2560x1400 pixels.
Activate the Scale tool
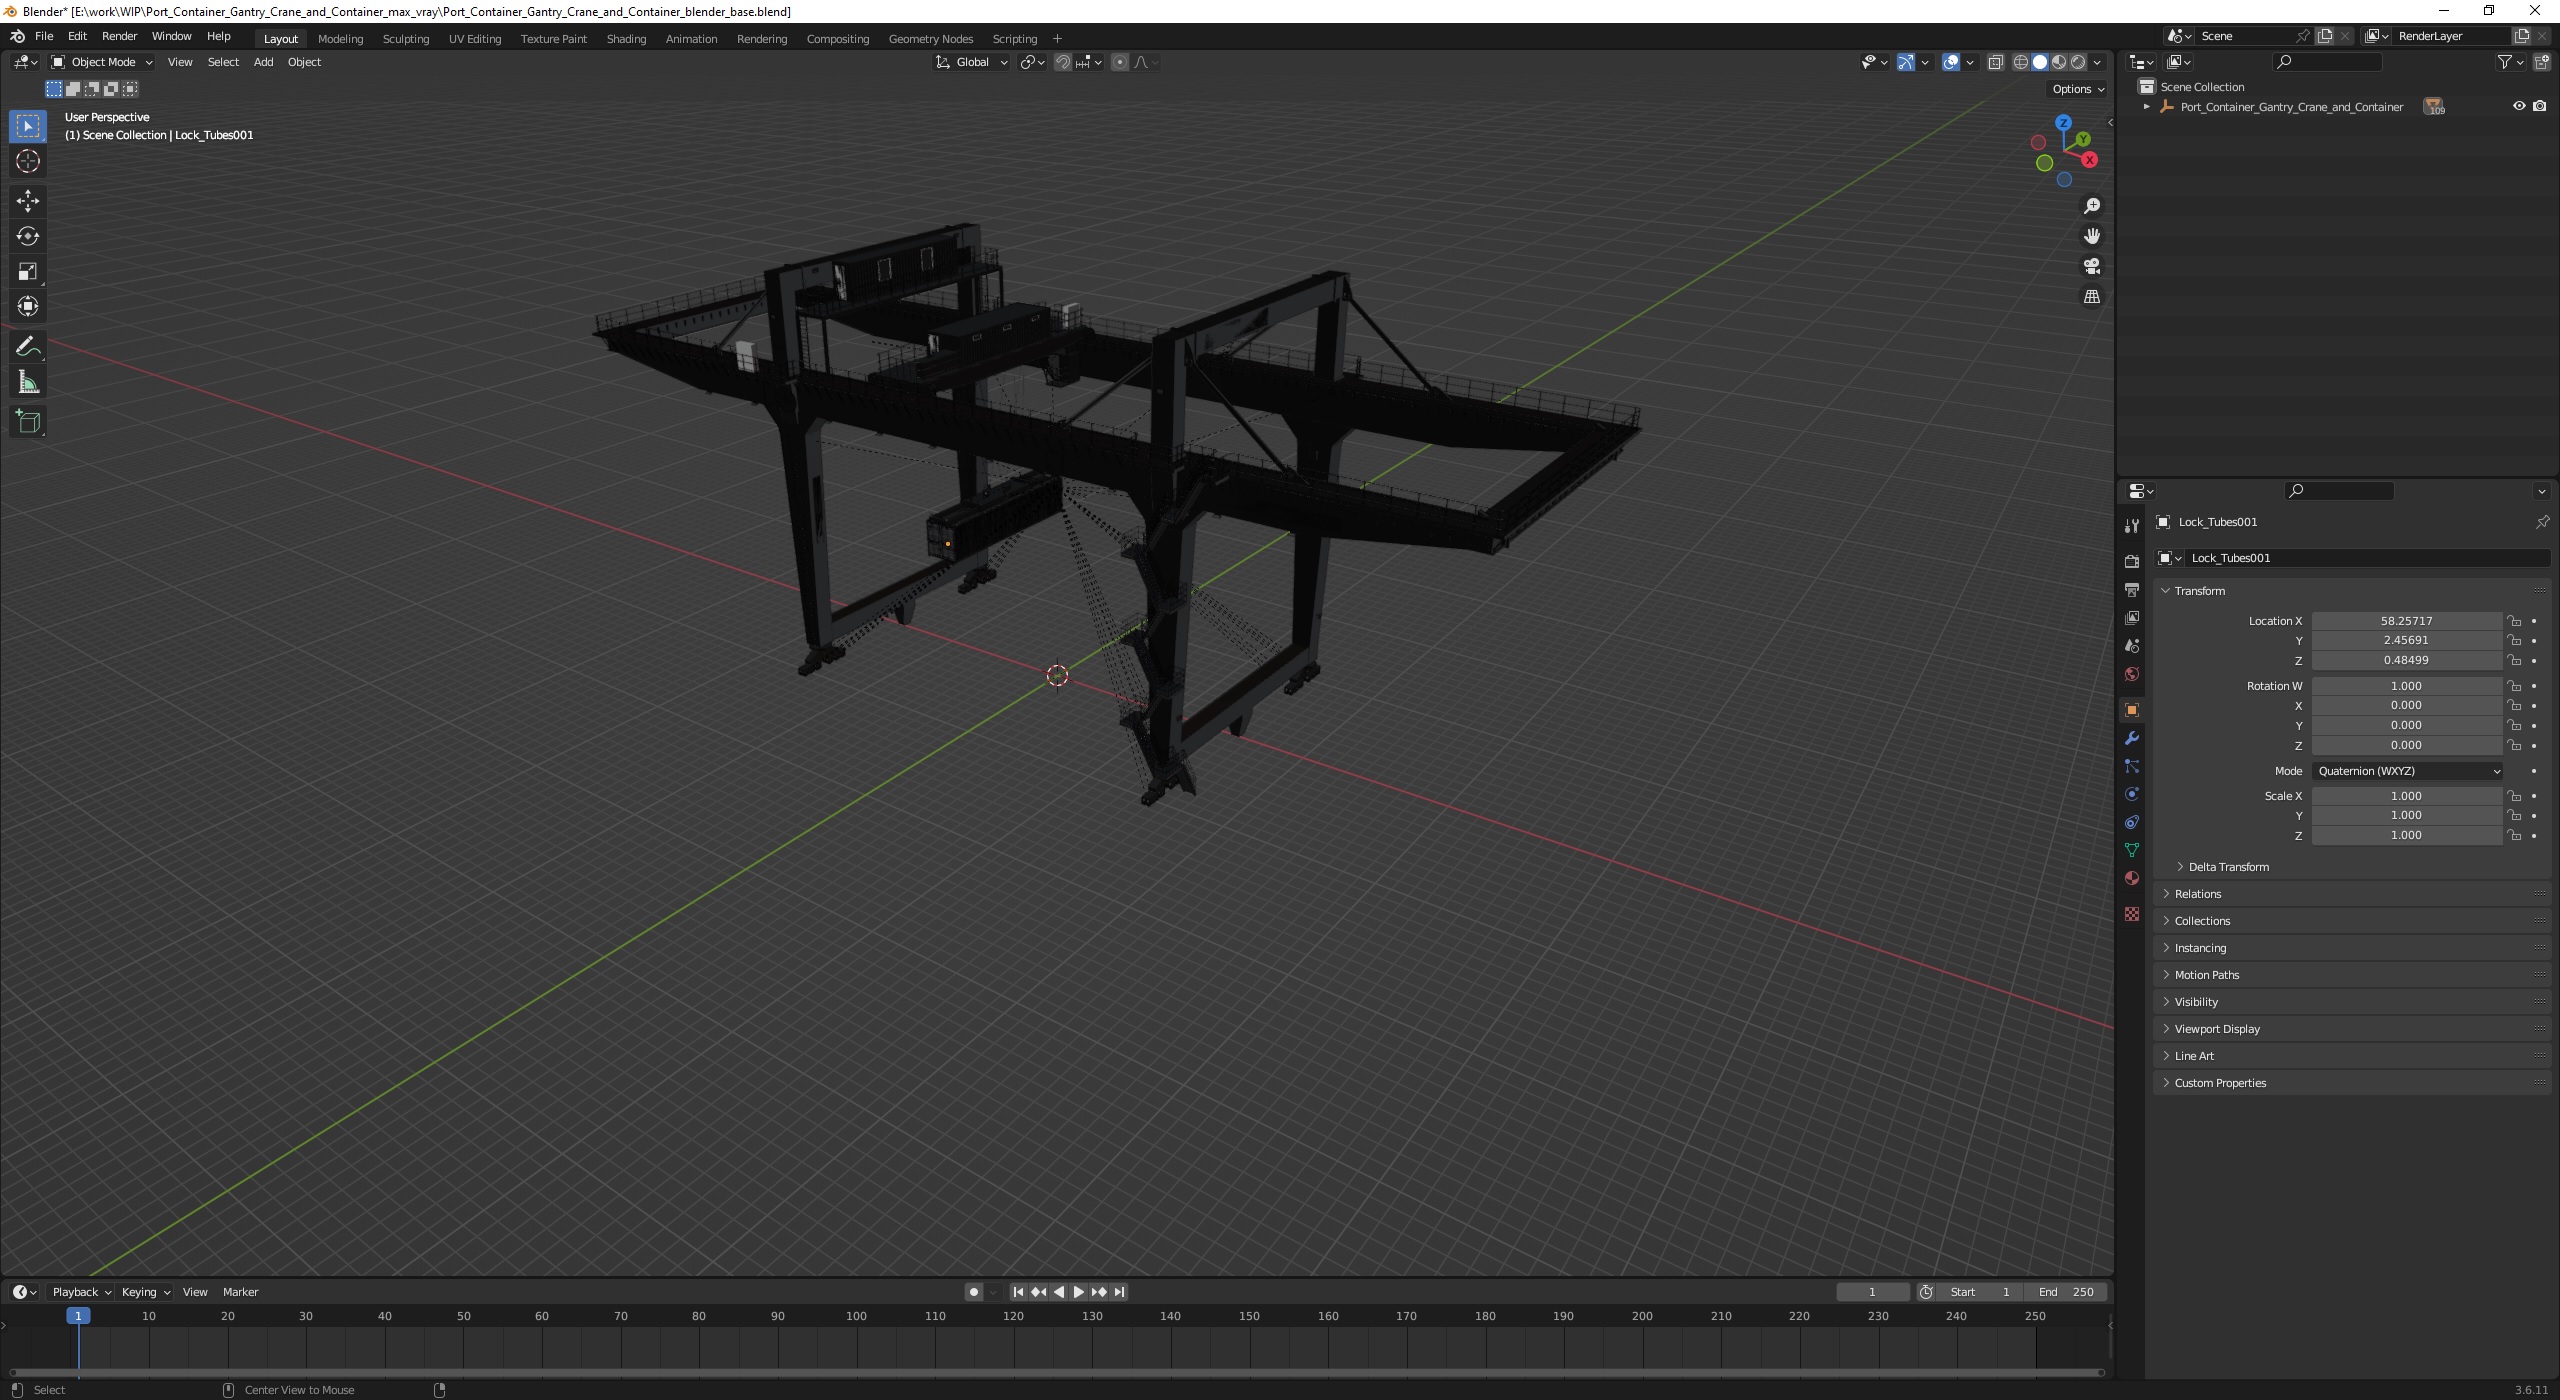coord(28,271)
